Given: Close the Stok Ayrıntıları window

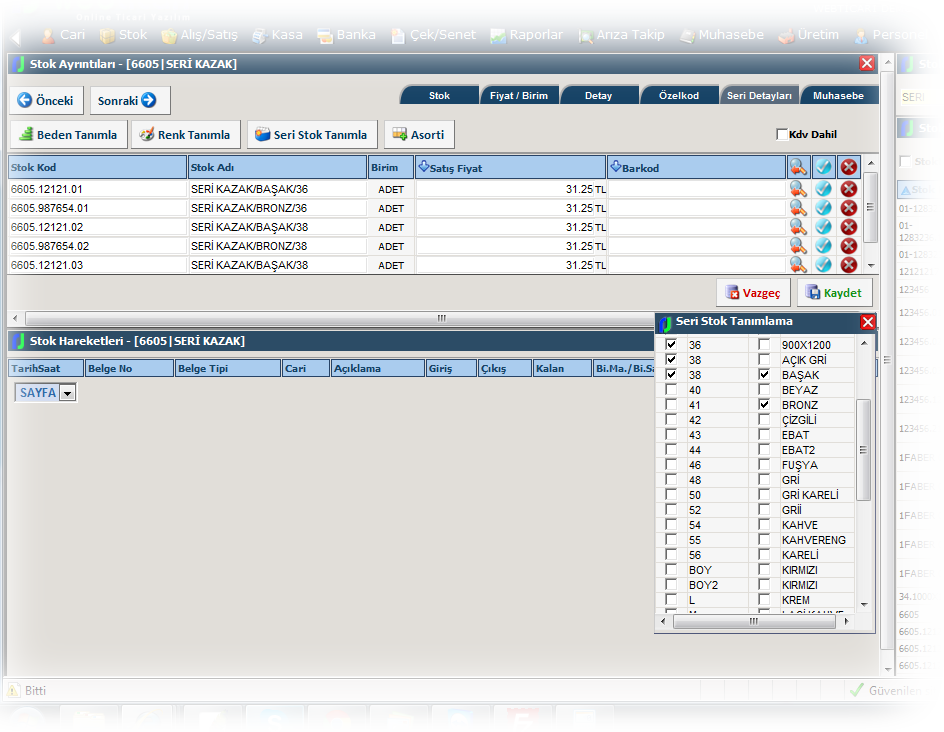Looking at the screenshot, I should click(x=867, y=63).
